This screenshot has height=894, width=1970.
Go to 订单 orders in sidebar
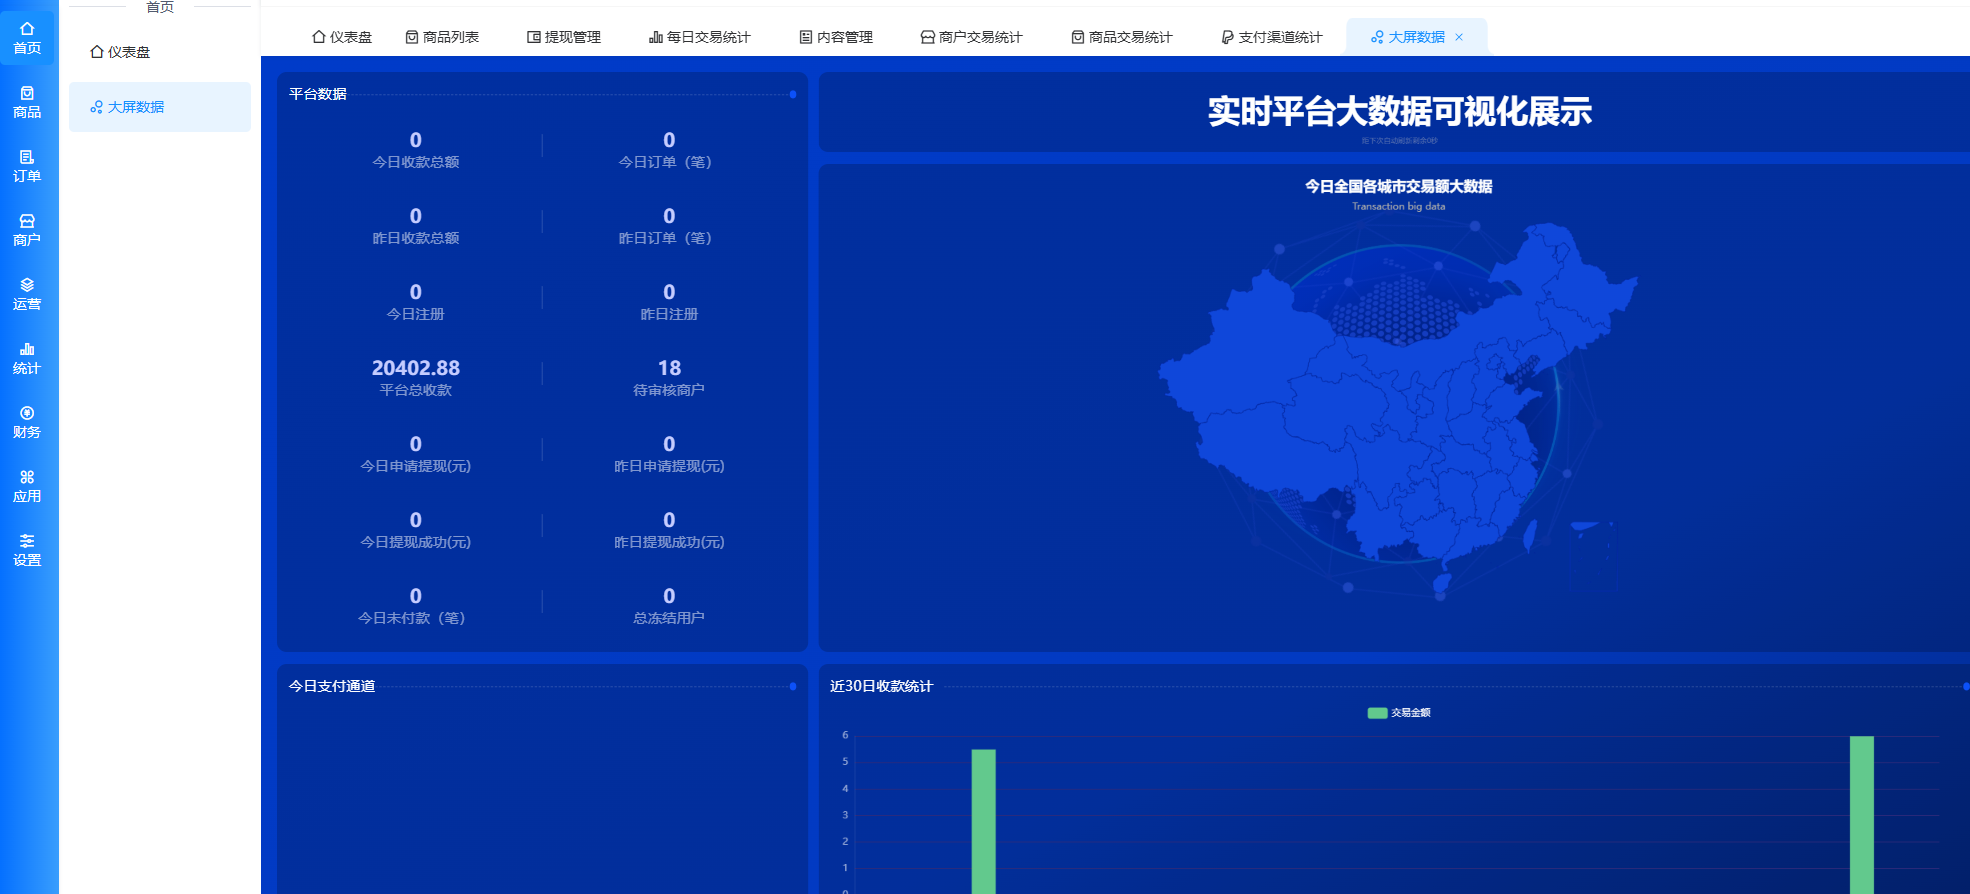pyautogui.click(x=27, y=166)
